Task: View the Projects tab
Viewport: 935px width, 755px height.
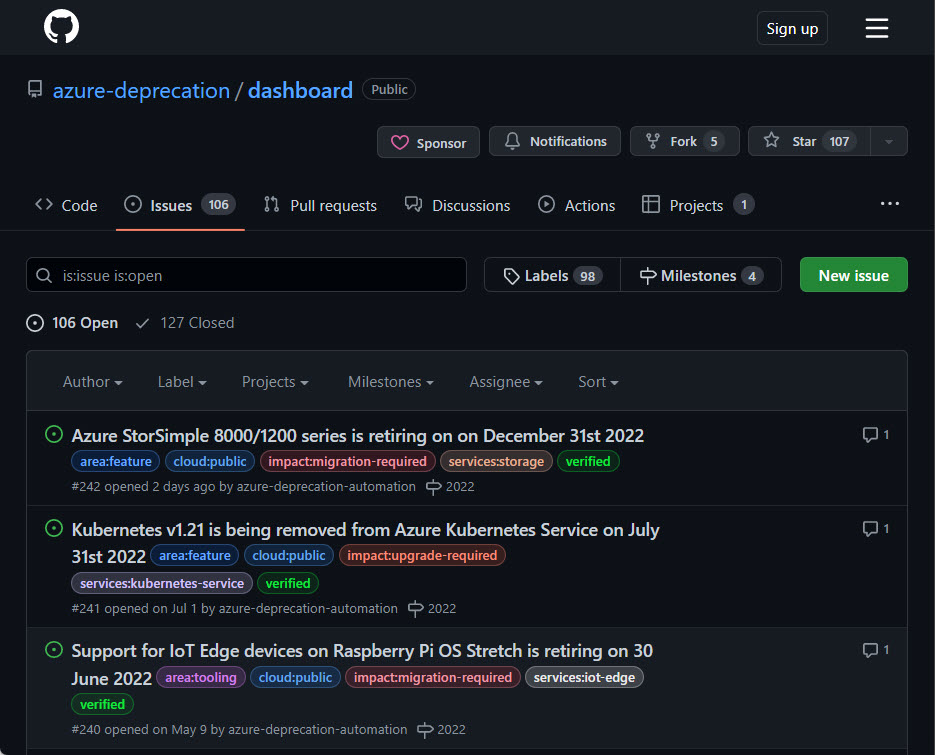Action: (x=698, y=205)
